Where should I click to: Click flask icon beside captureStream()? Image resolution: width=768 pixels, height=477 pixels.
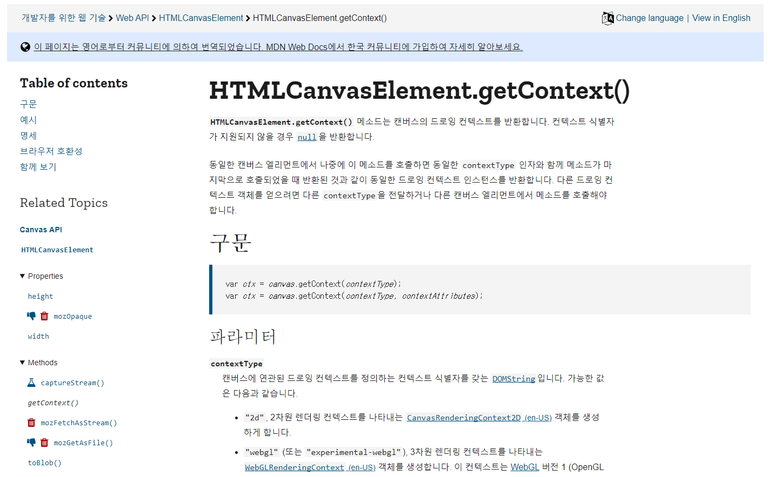click(x=31, y=382)
